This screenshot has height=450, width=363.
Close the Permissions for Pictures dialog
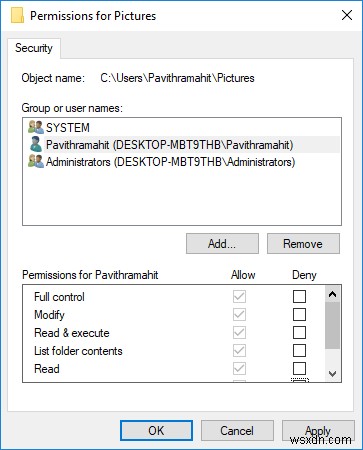tap(347, 15)
